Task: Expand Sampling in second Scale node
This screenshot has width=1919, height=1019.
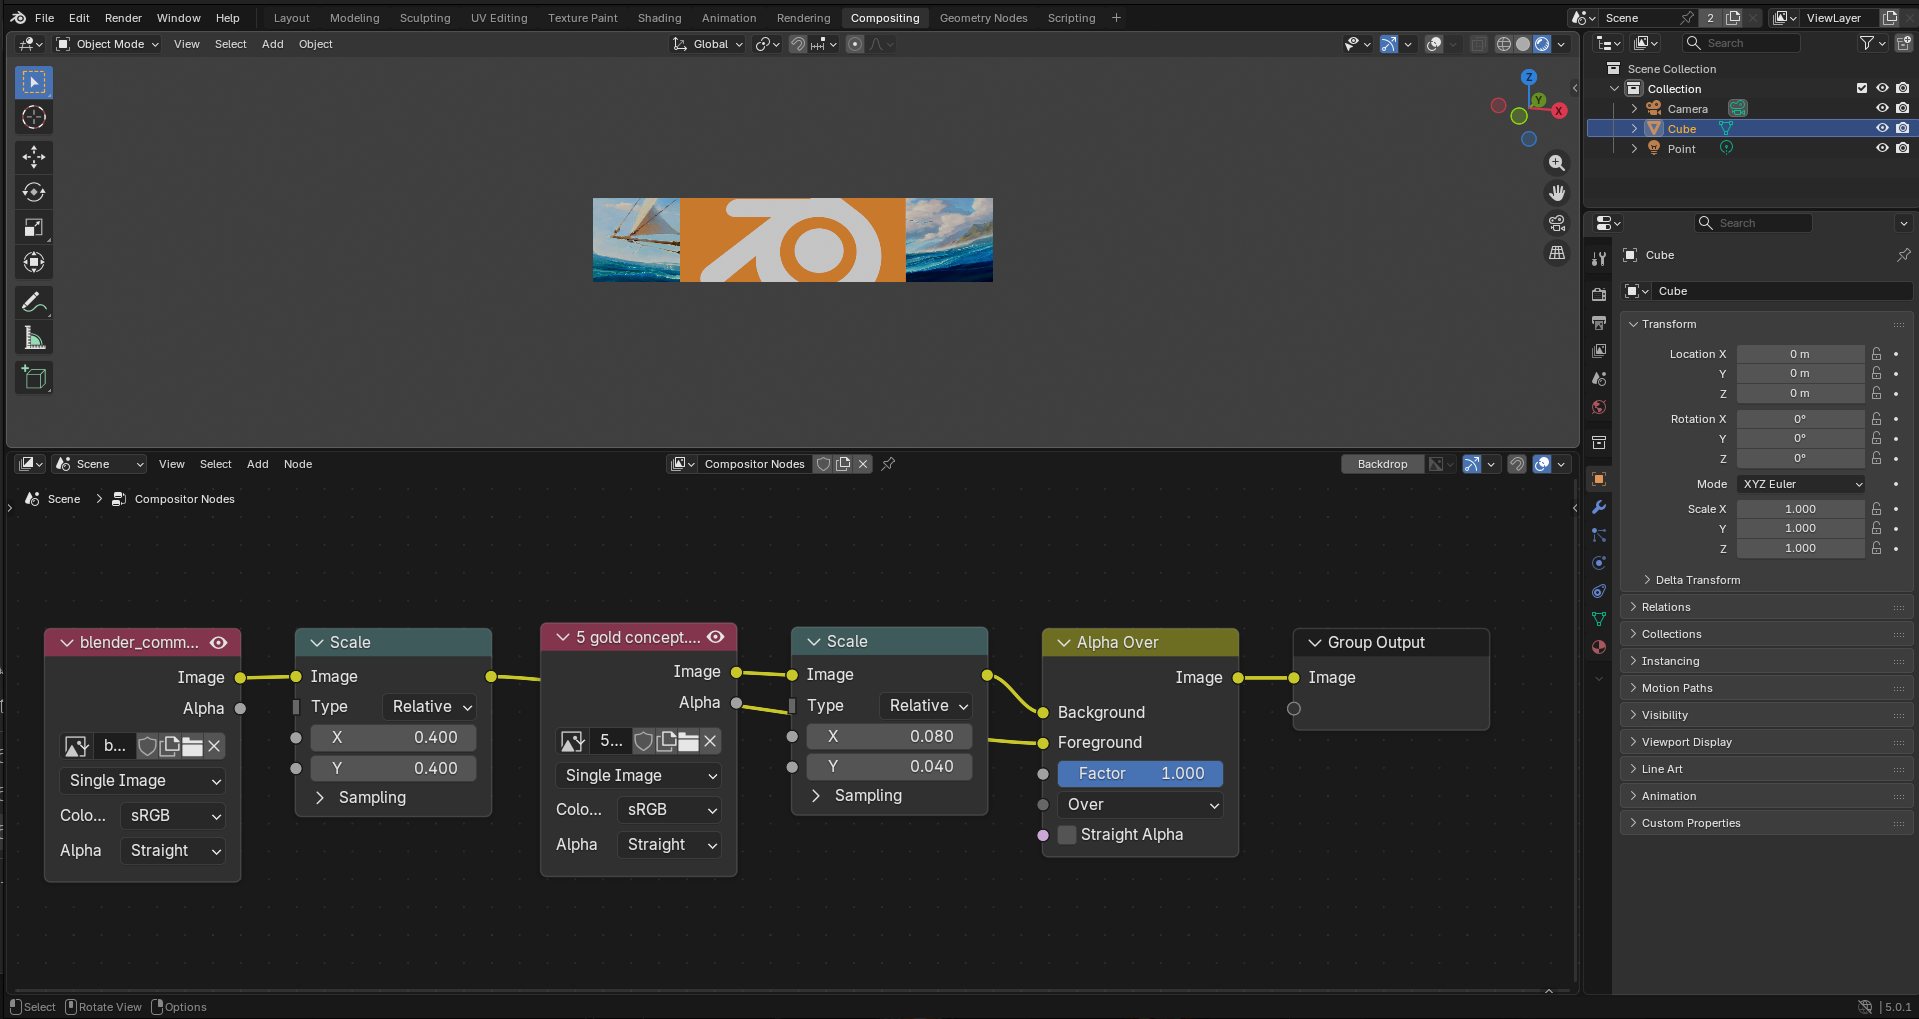Action: pyautogui.click(x=858, y=796)
